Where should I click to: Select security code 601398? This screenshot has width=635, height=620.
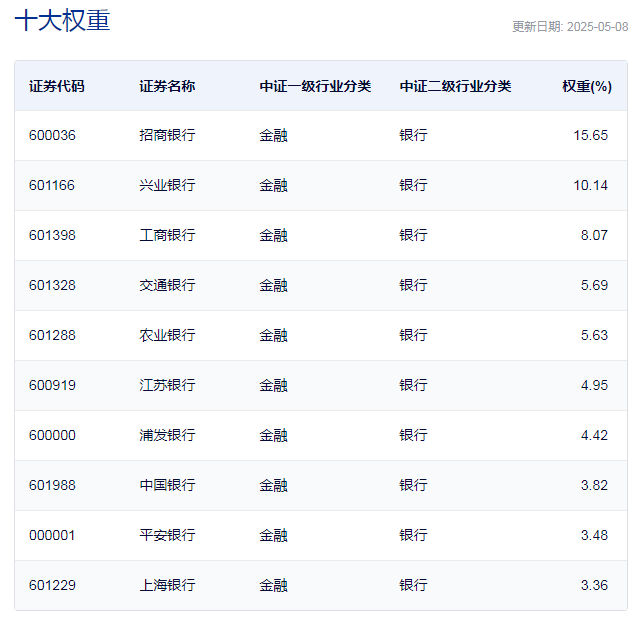click(52, 235)
